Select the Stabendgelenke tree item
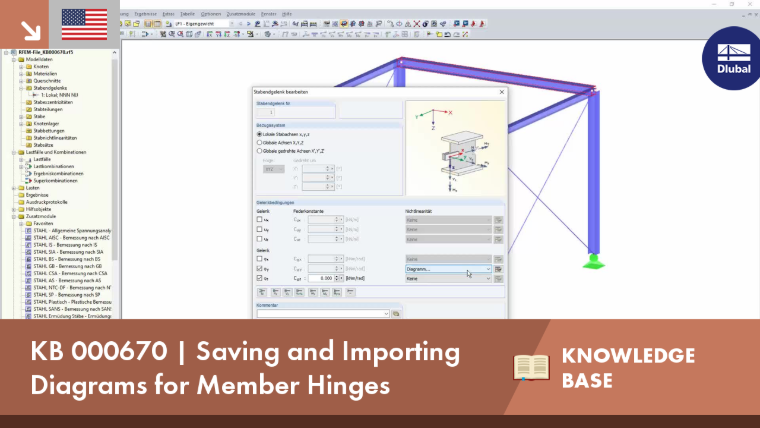760x428 pixels. [50, 88]
